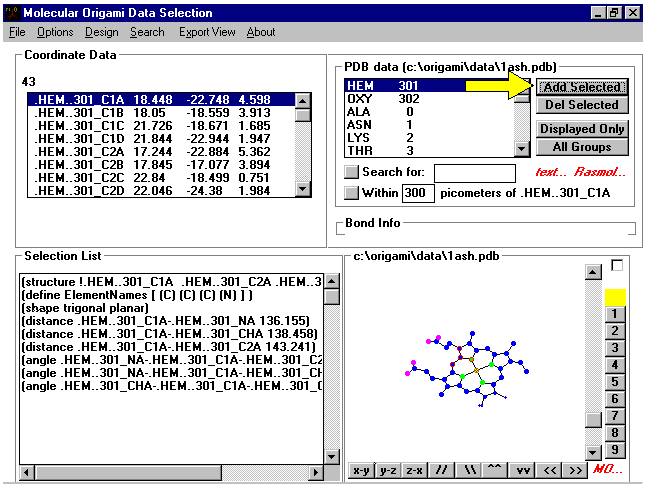Open the Export View menu

tap(207, 32)
